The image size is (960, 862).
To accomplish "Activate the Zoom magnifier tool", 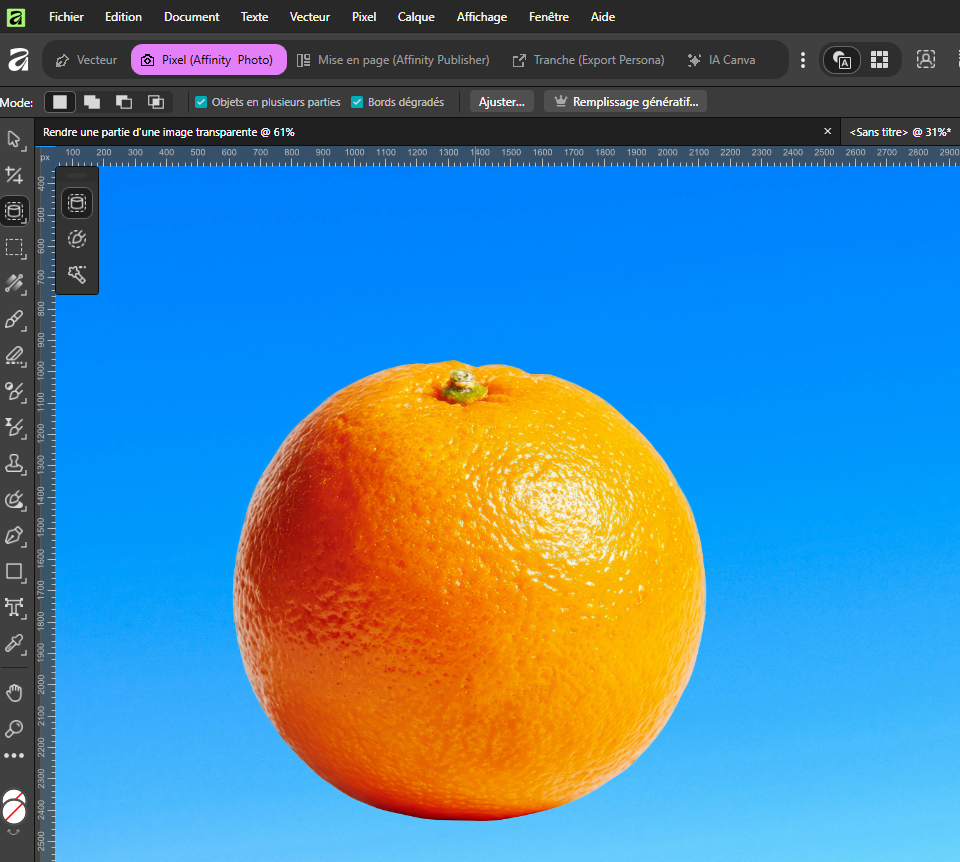I will [14, 728].
